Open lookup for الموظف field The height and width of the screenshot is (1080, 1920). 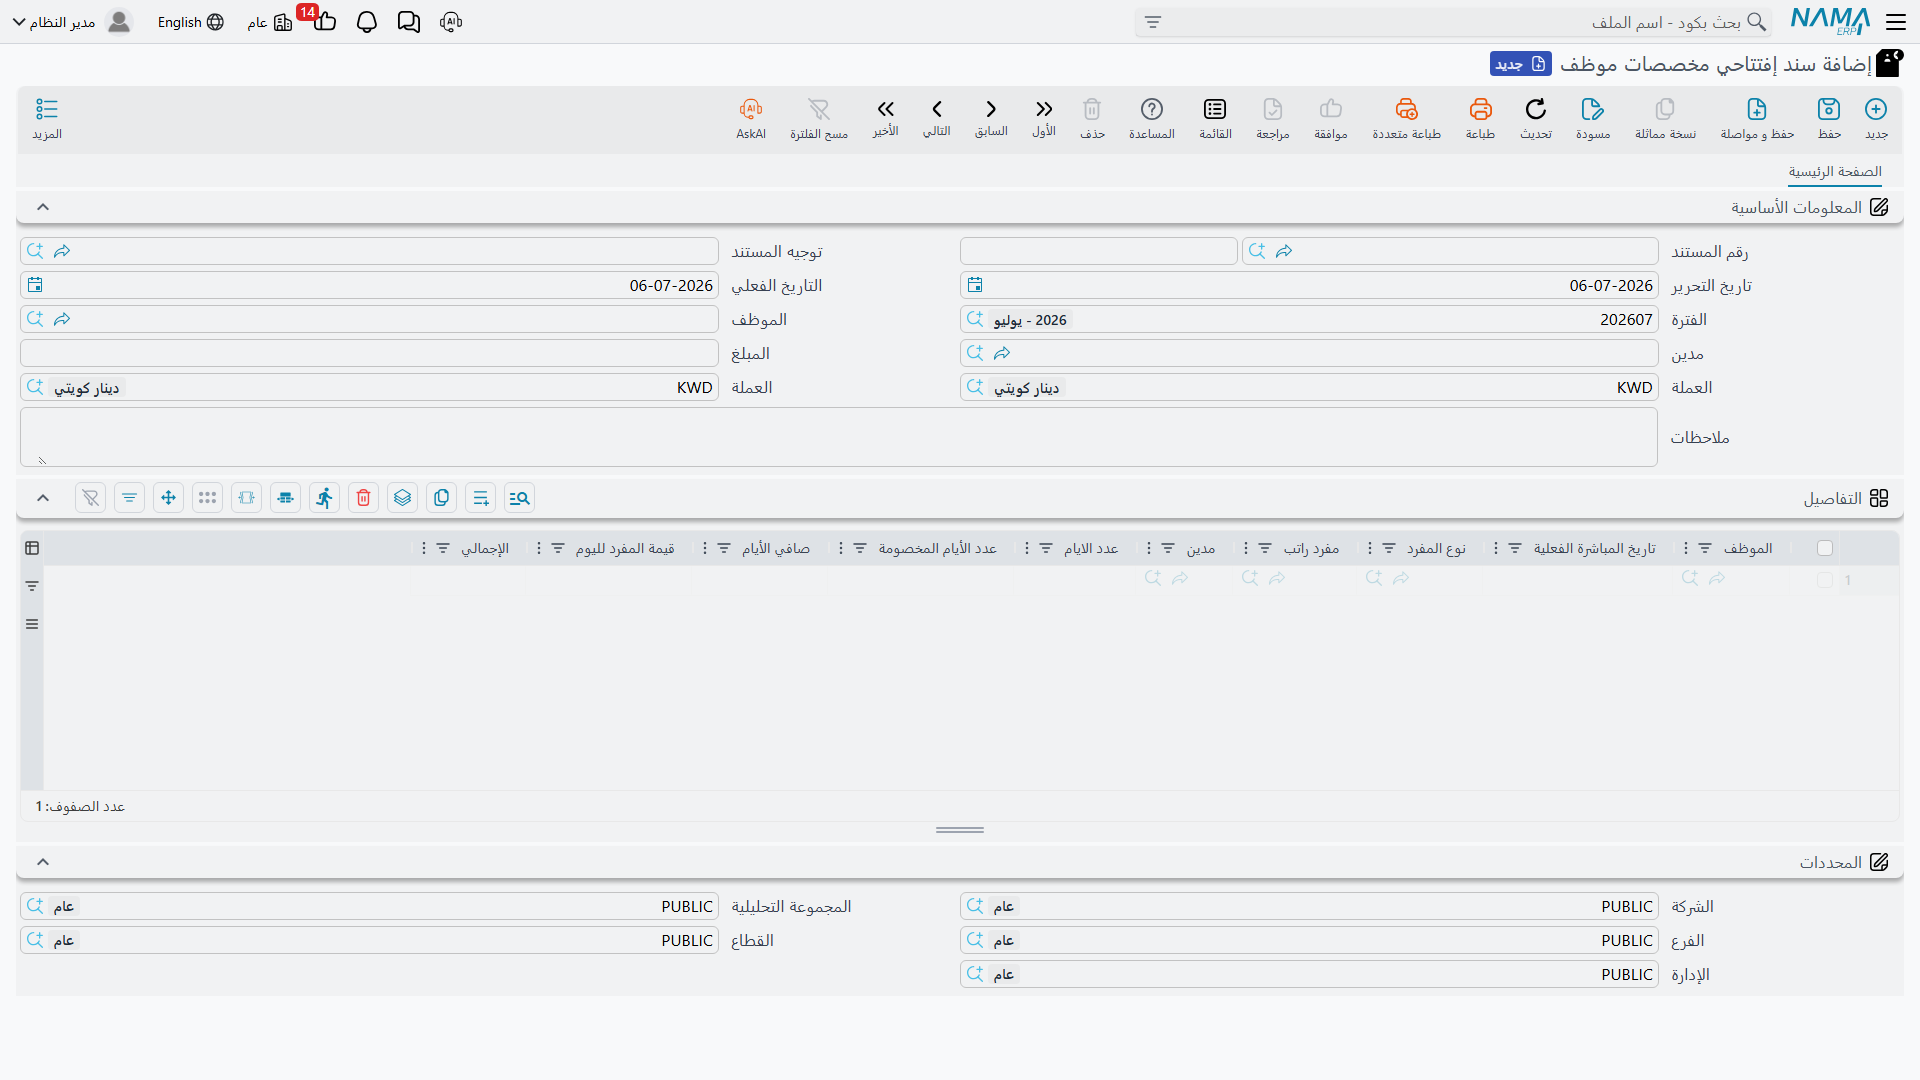tap(35, 319)
